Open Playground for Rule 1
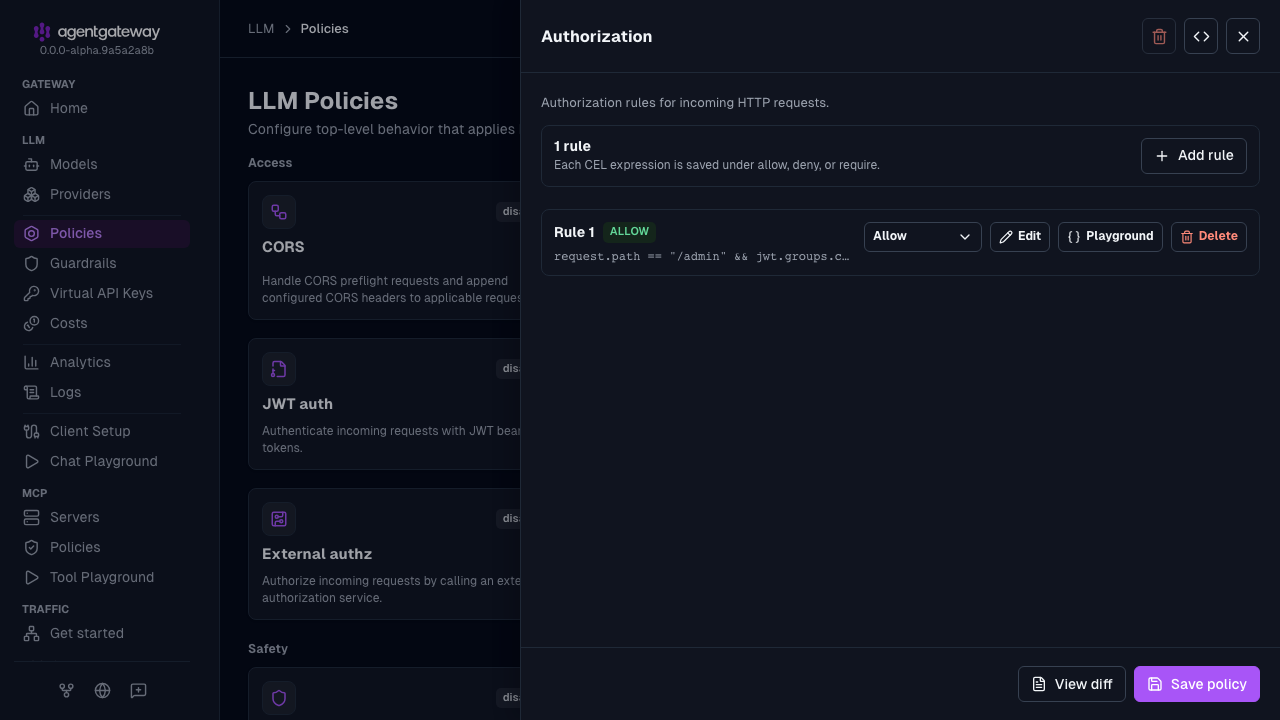Screen dimensions: 1280x720 1110,237
